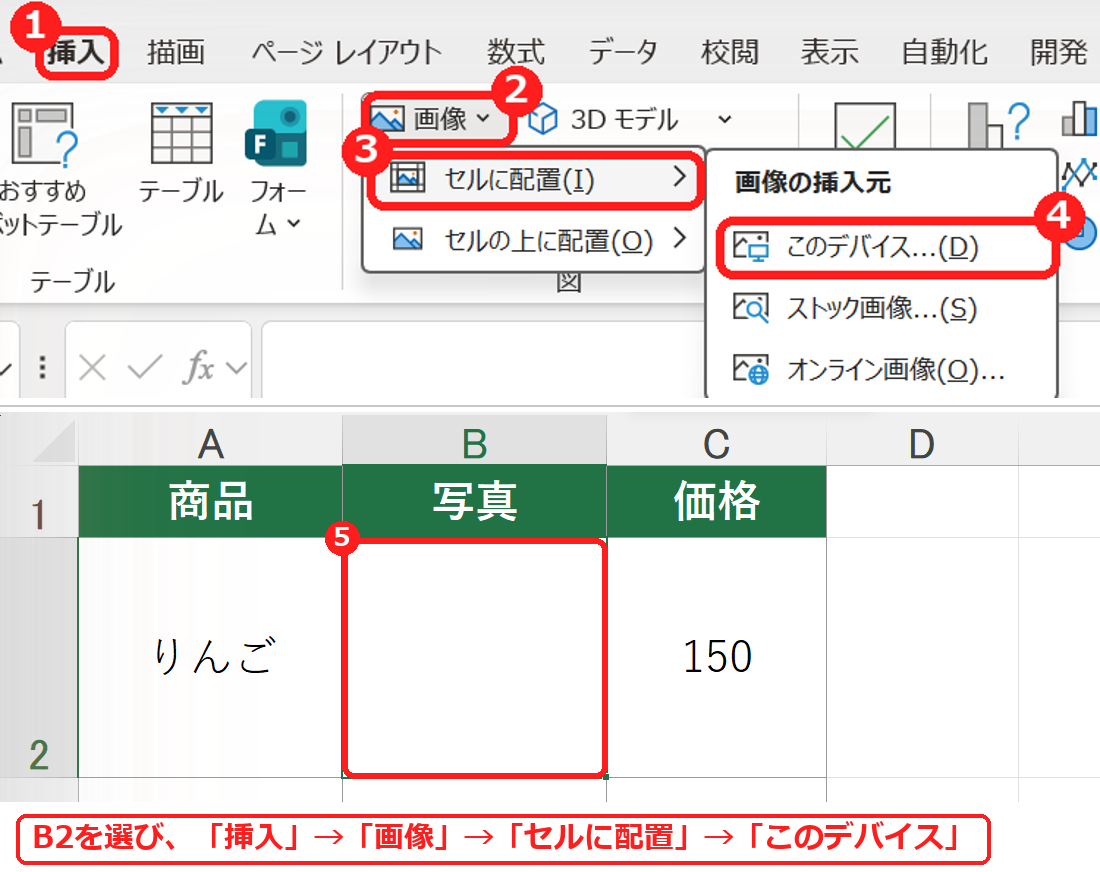Click the りんご cell
Screen dimensions: 1100x872
[210, 657]
